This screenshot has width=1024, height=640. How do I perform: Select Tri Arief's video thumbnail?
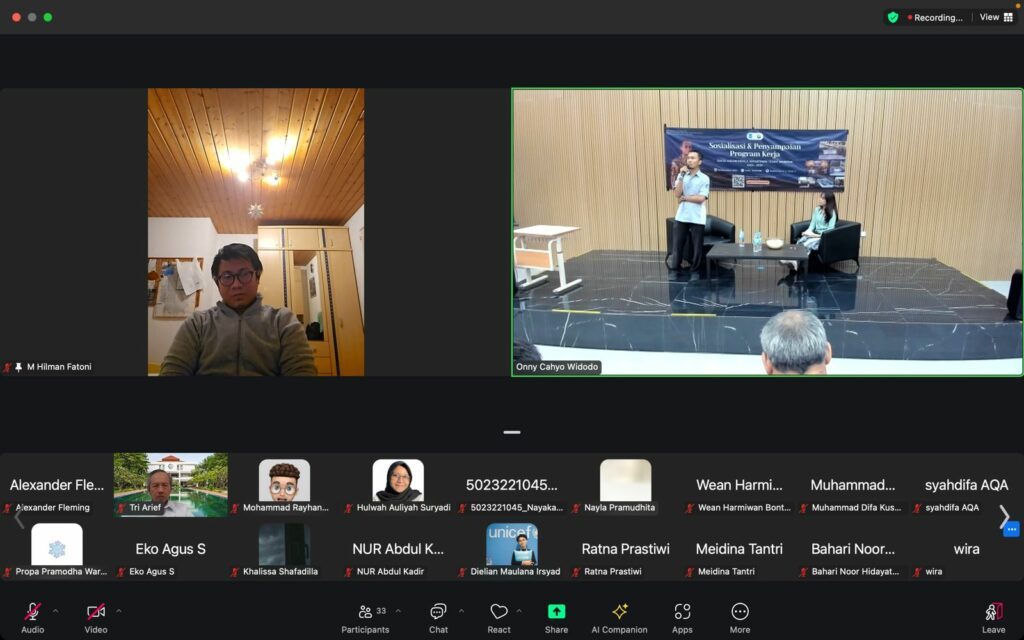click(x=170, y=485)
